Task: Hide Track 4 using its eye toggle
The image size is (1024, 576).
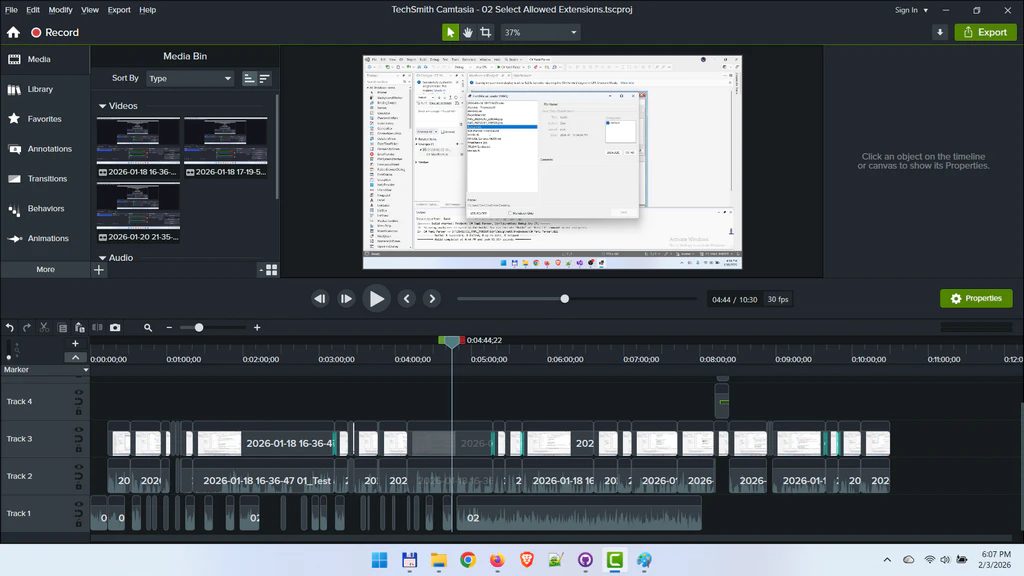Action: point(78,391)
